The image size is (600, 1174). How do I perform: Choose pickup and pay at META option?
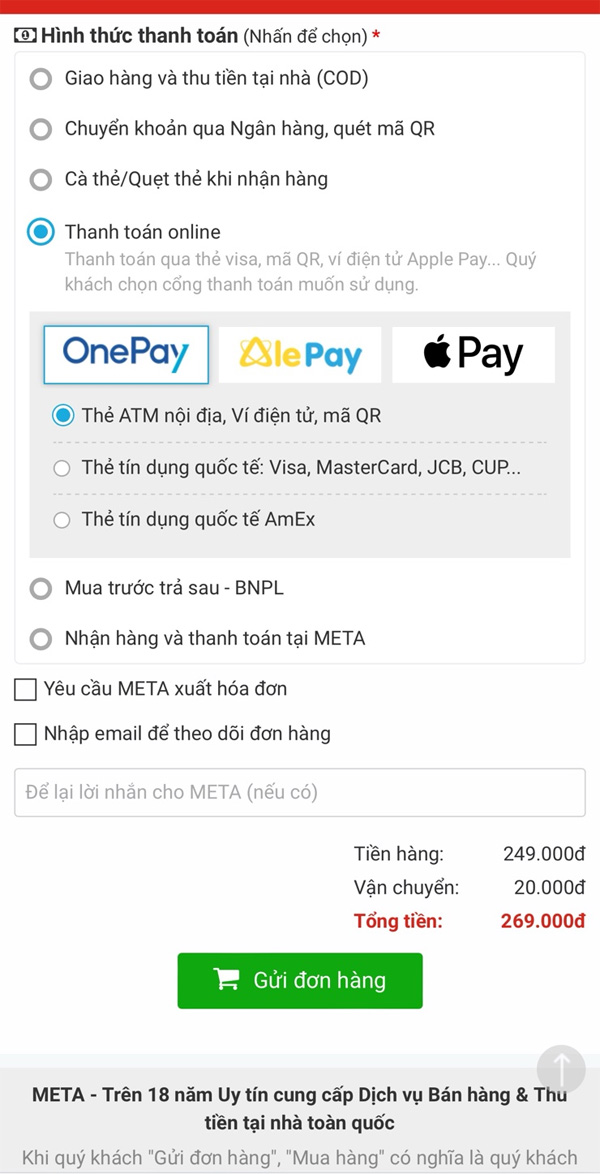pos(41,638)
